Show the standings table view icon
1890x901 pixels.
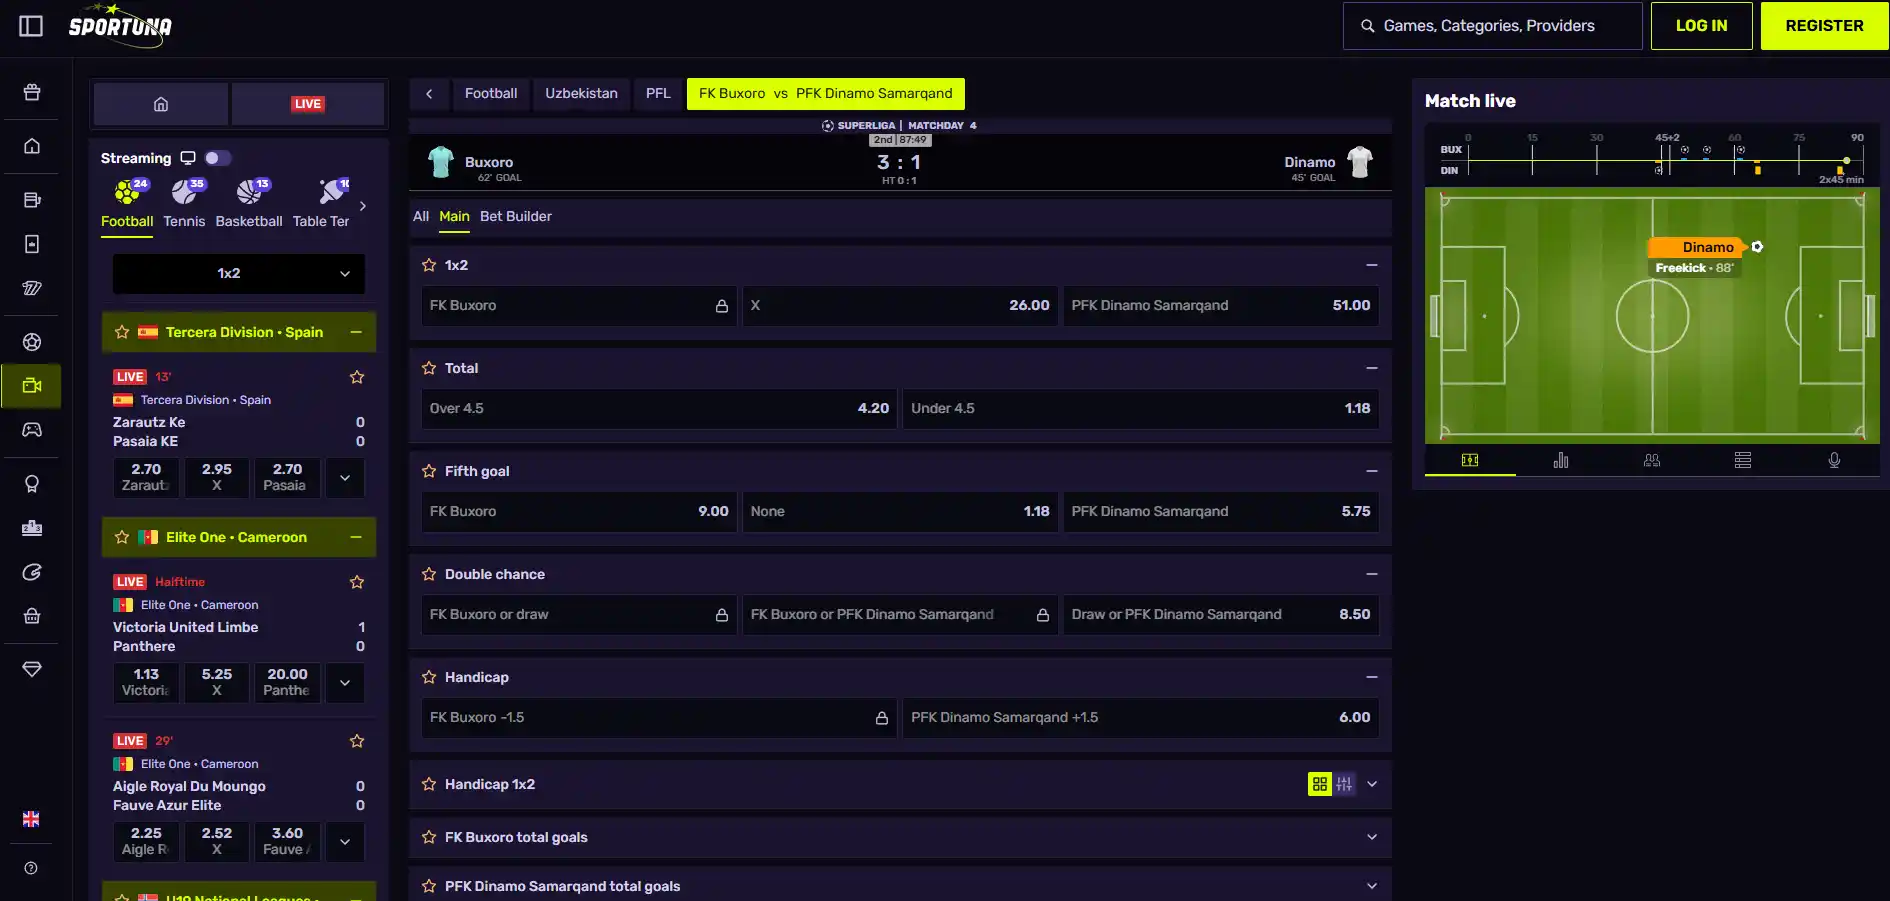(1743, 460)
